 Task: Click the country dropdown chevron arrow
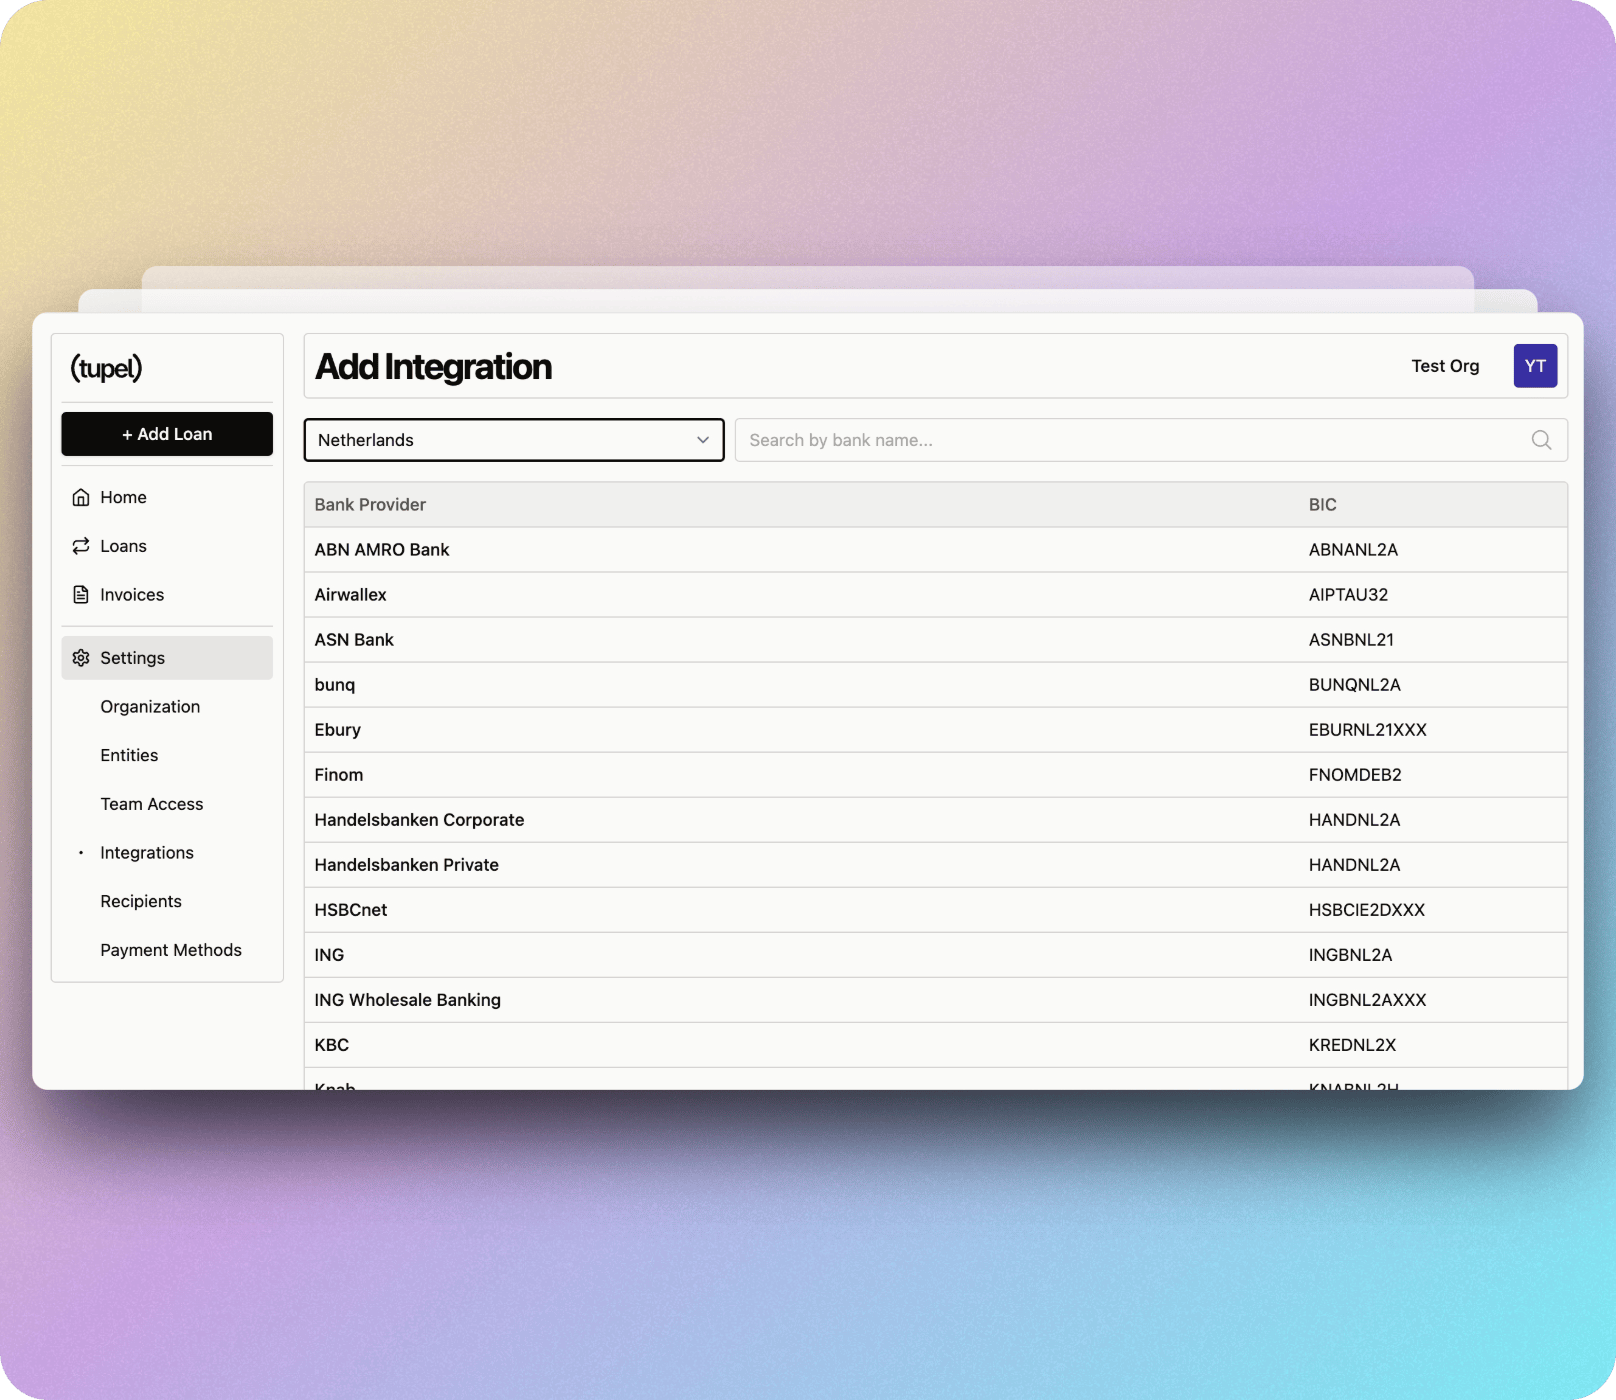pyautogui.click(x=703, y=440)
